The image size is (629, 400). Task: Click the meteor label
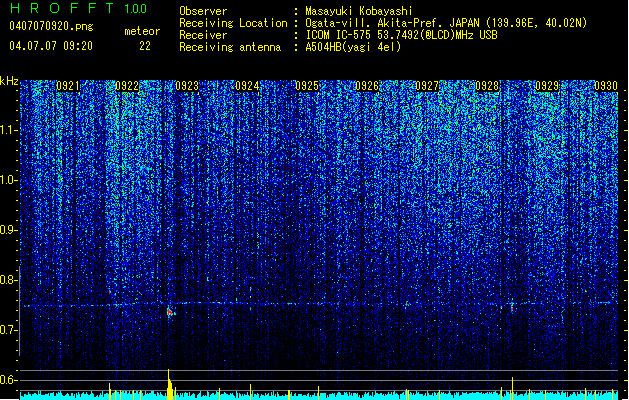tap(142, 31)
